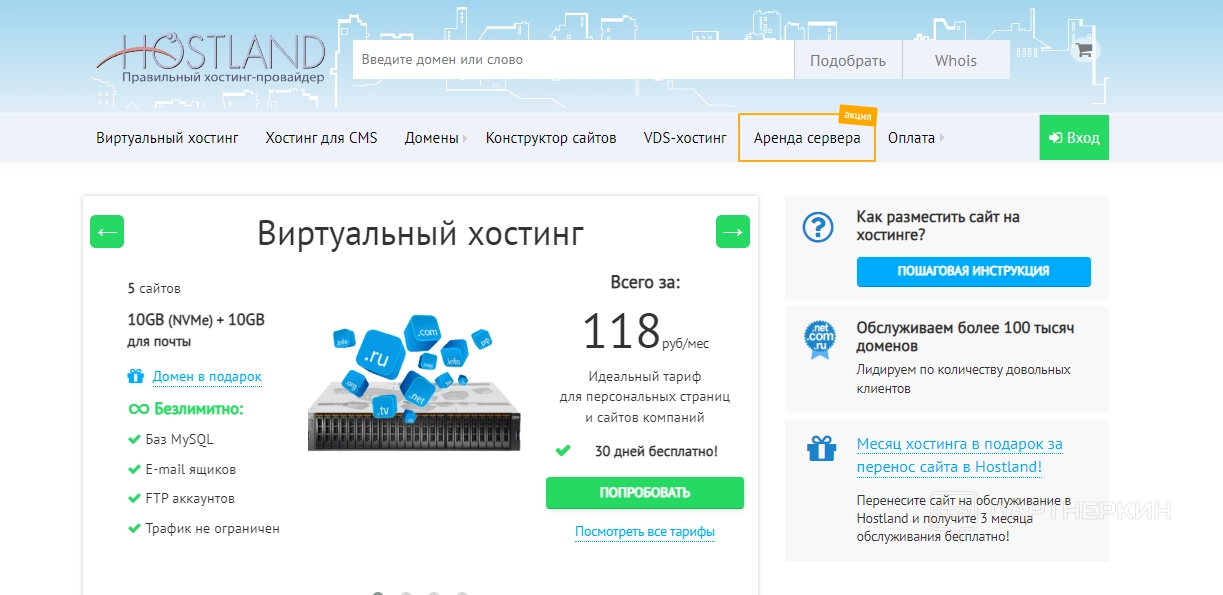Expand the Домены dropdown menu
Viewport: 1223px width, 595px height.
[435, 138]
